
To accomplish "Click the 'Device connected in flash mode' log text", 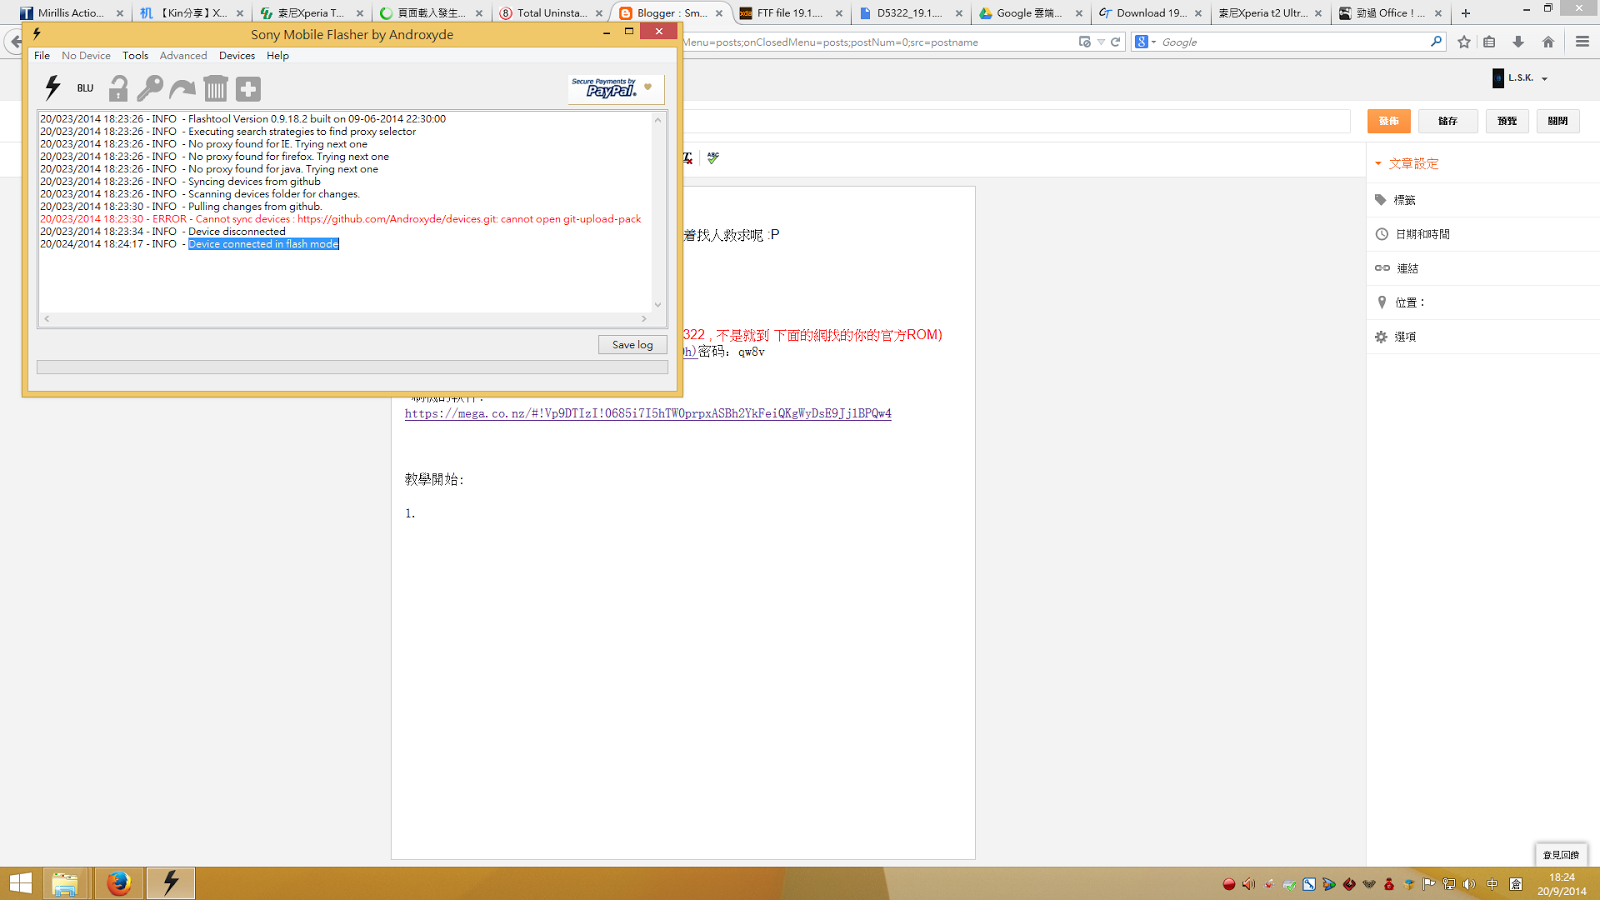I will [263, 244].
